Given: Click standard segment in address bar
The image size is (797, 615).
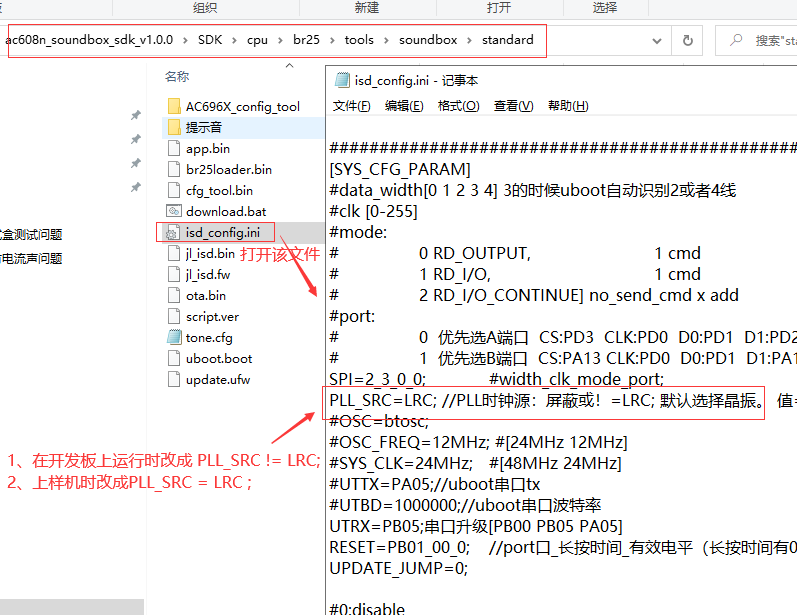Looking at the screenshot, I should point(508,40).
